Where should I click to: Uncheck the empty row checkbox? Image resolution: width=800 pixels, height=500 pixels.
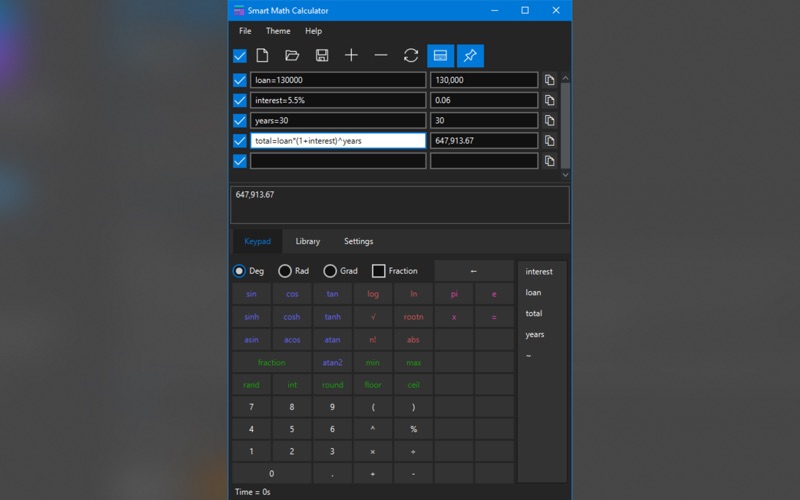240,161
